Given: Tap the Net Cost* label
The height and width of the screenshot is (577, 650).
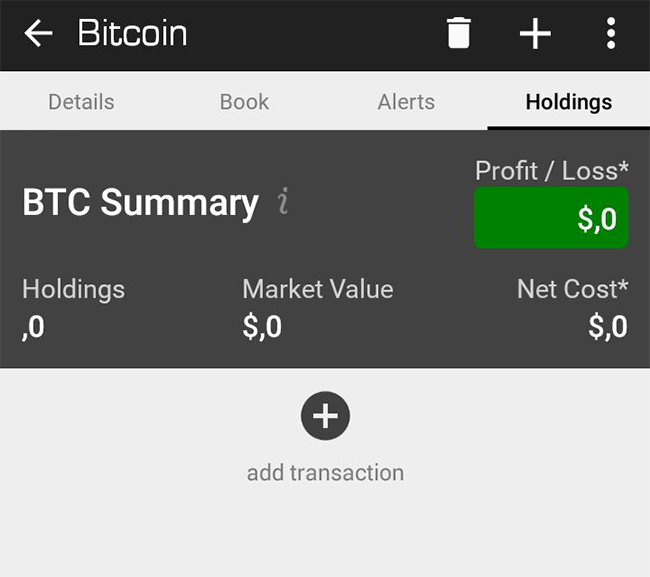Looking at the screenshot, I should coord(572,288).
